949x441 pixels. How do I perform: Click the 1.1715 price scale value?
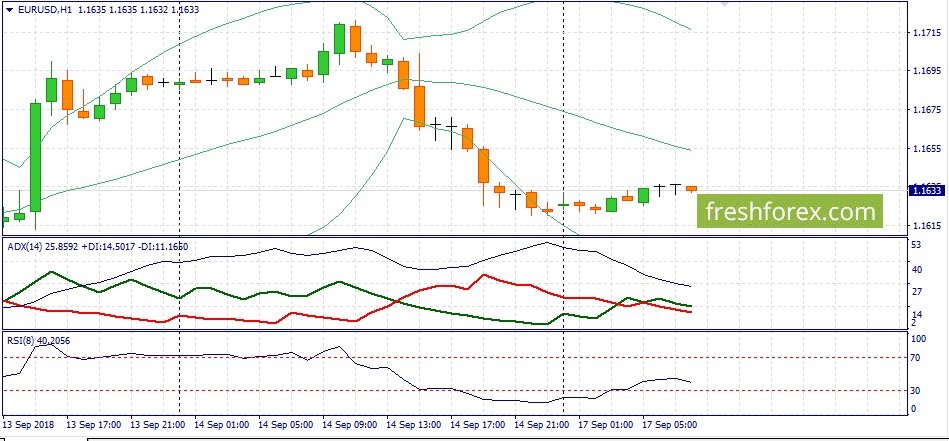pos(925,31)
